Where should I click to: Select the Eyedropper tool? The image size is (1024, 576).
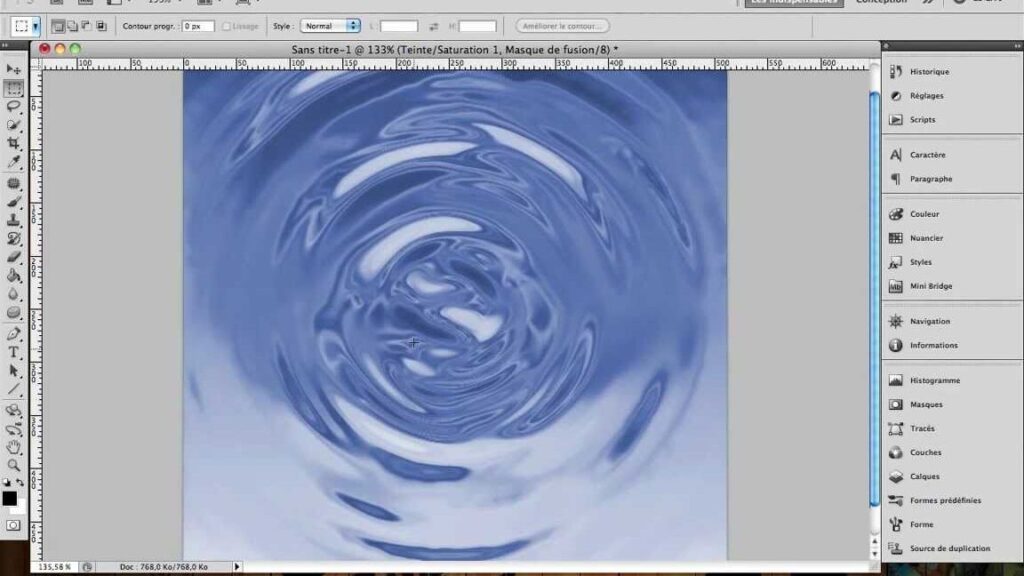[x=13, y=161]
